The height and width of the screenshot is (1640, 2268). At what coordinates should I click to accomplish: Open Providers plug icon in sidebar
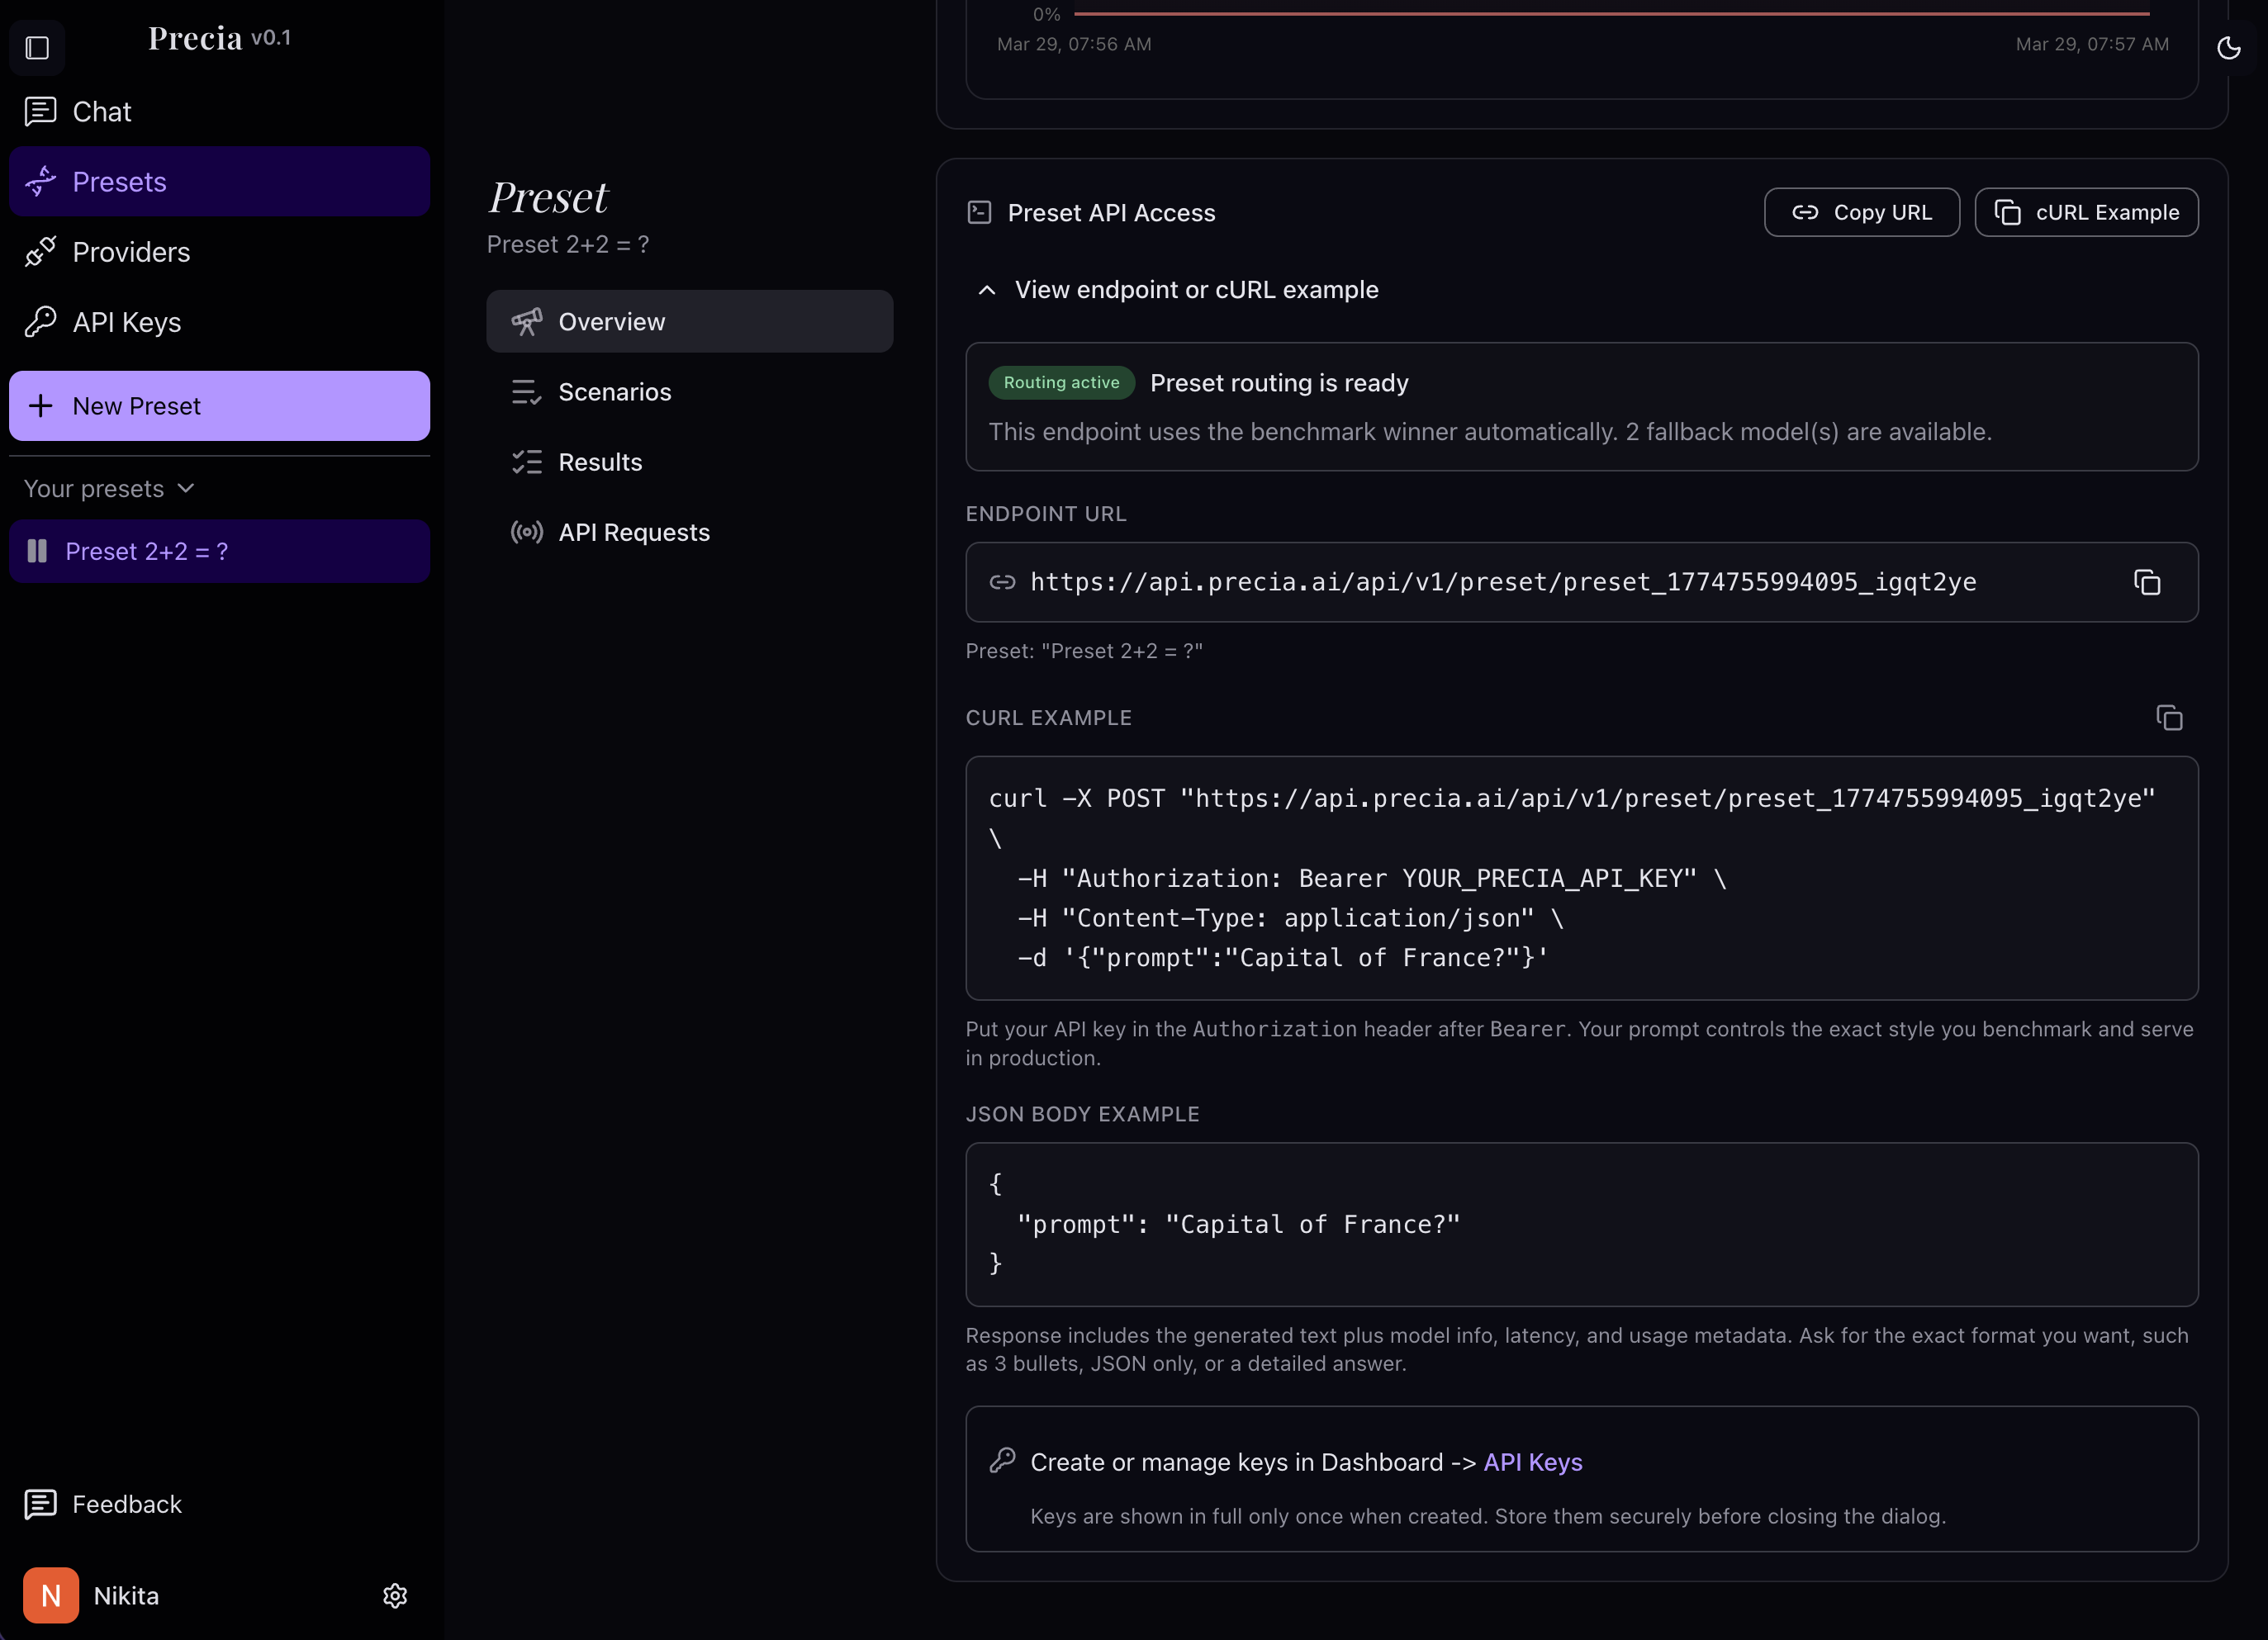(x=41, y=252)
